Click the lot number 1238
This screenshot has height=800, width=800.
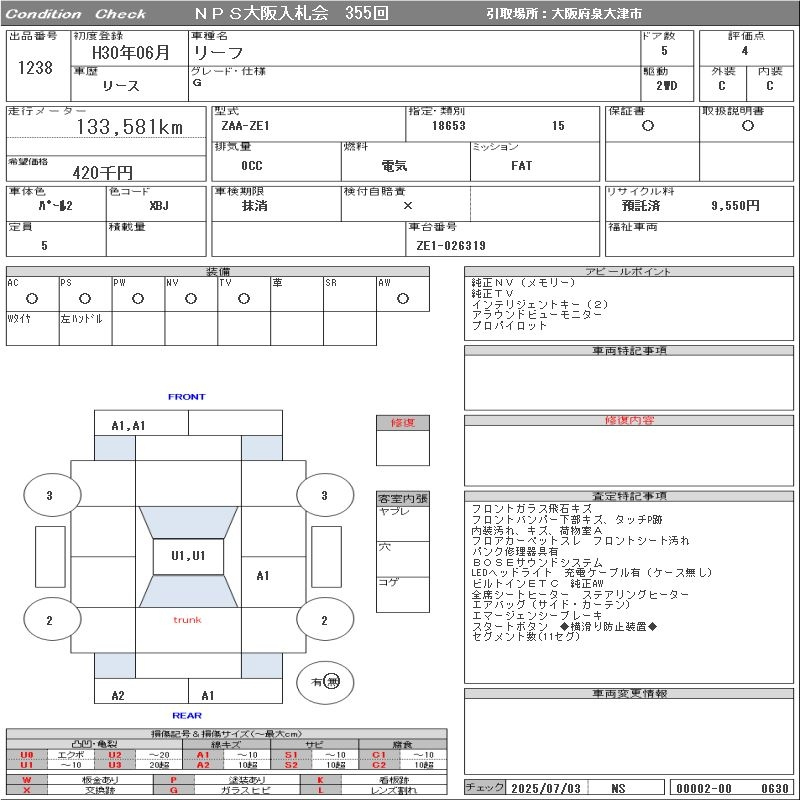click(35, 67)
